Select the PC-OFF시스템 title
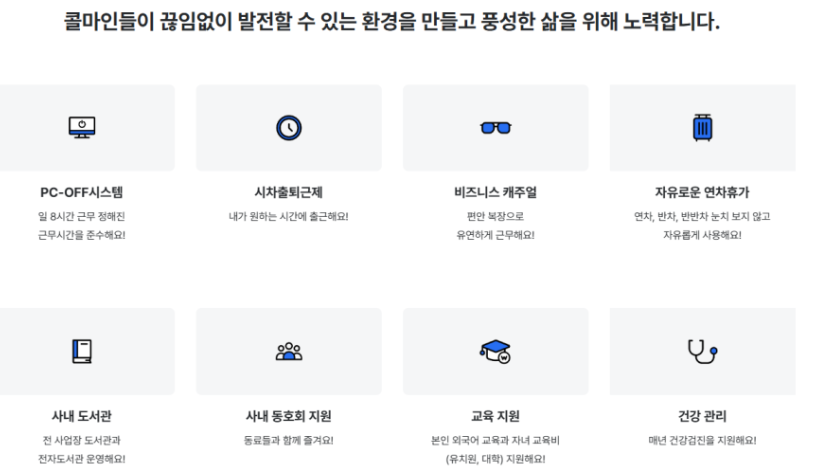Image resolution: width=828 pixels, height=471 pixels. pyautogui.click(x=82, y=192)
